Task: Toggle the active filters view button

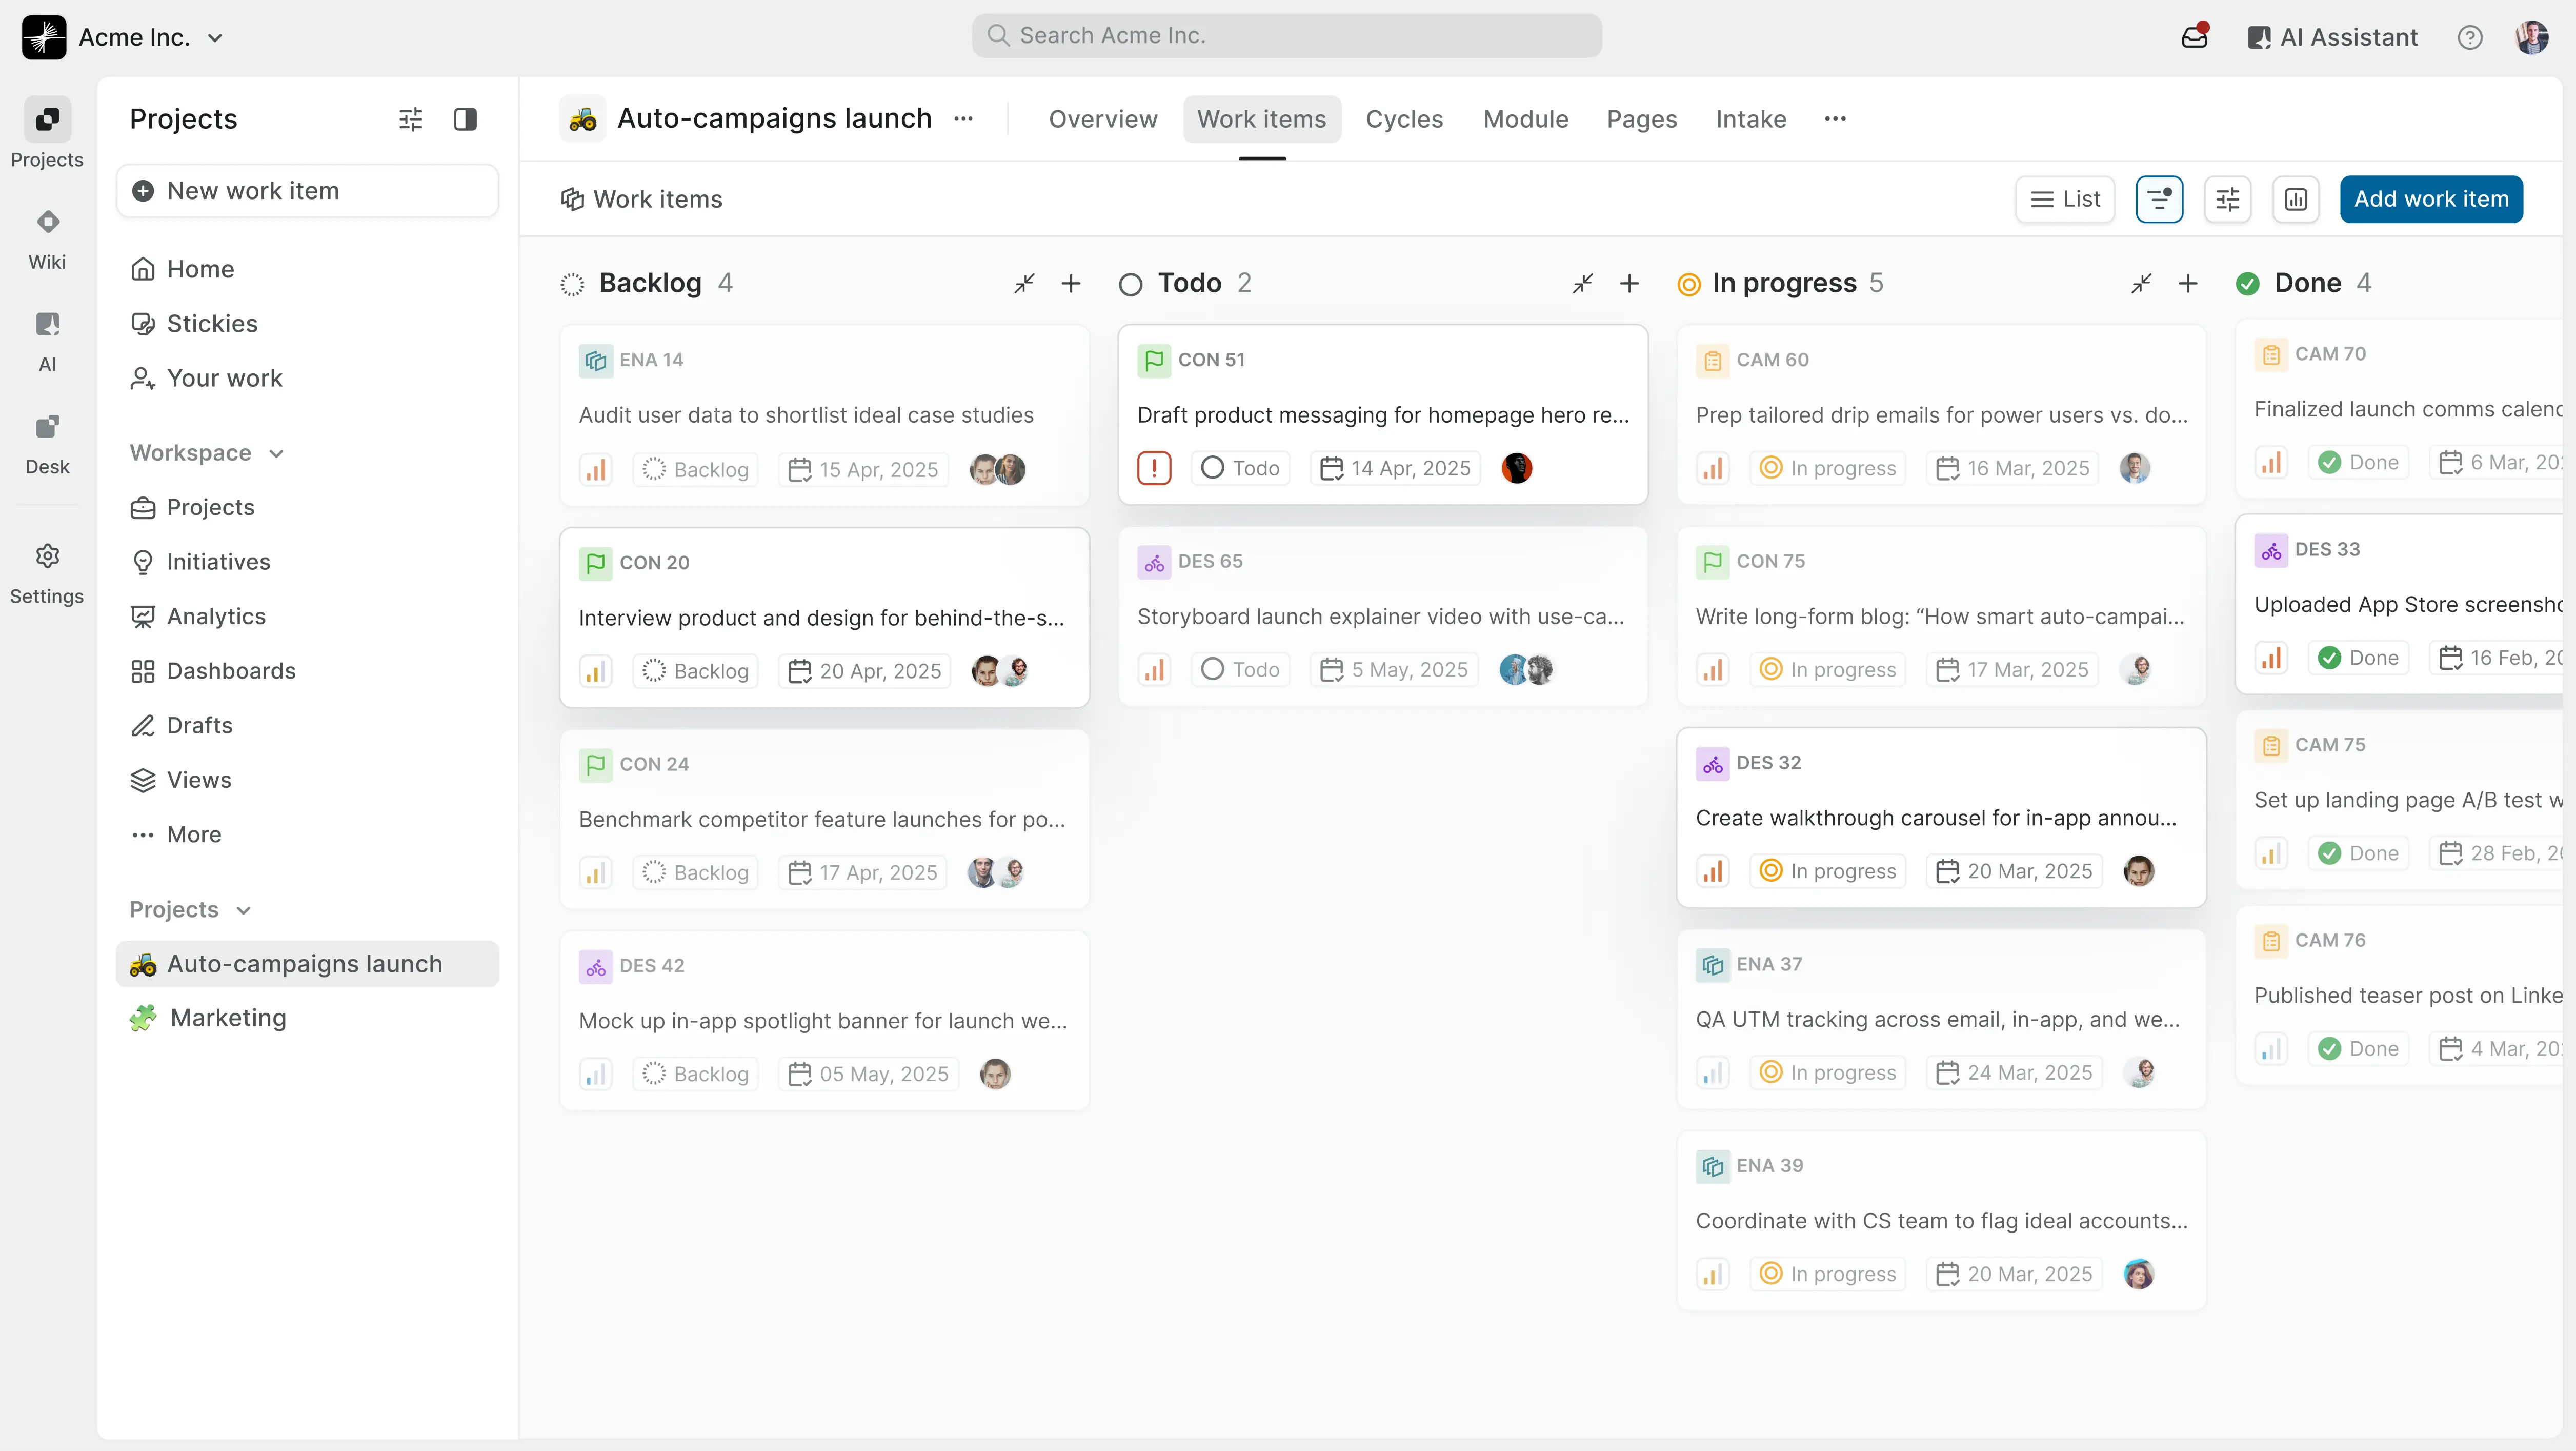Action: pyautogui.click(x=2160, y=199)
